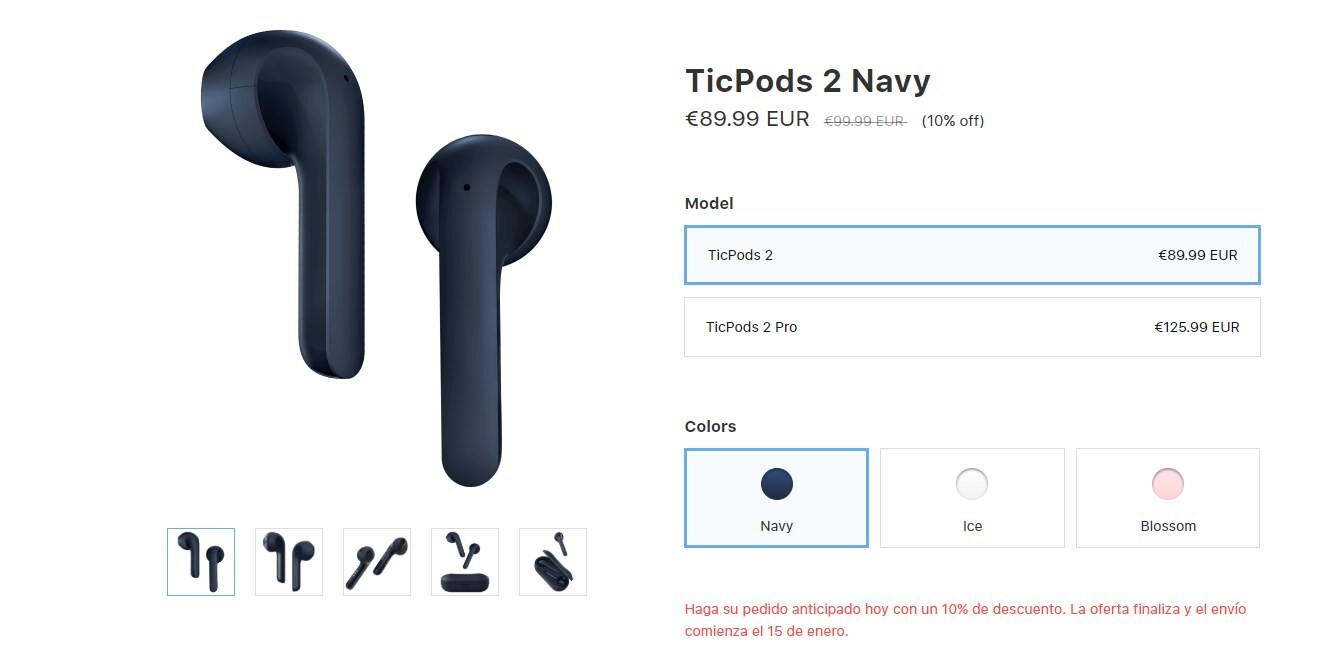Click the white Ice color circle
This screenshot has height=661, width=1323.
tap(972, 484)
